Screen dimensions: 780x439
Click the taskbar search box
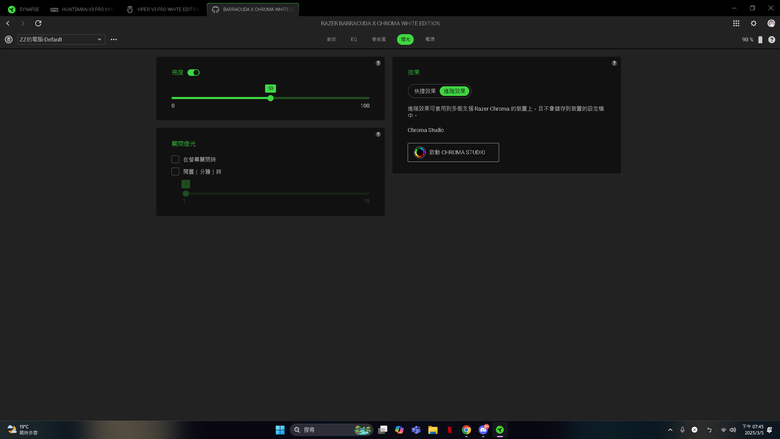pos(331,430)
